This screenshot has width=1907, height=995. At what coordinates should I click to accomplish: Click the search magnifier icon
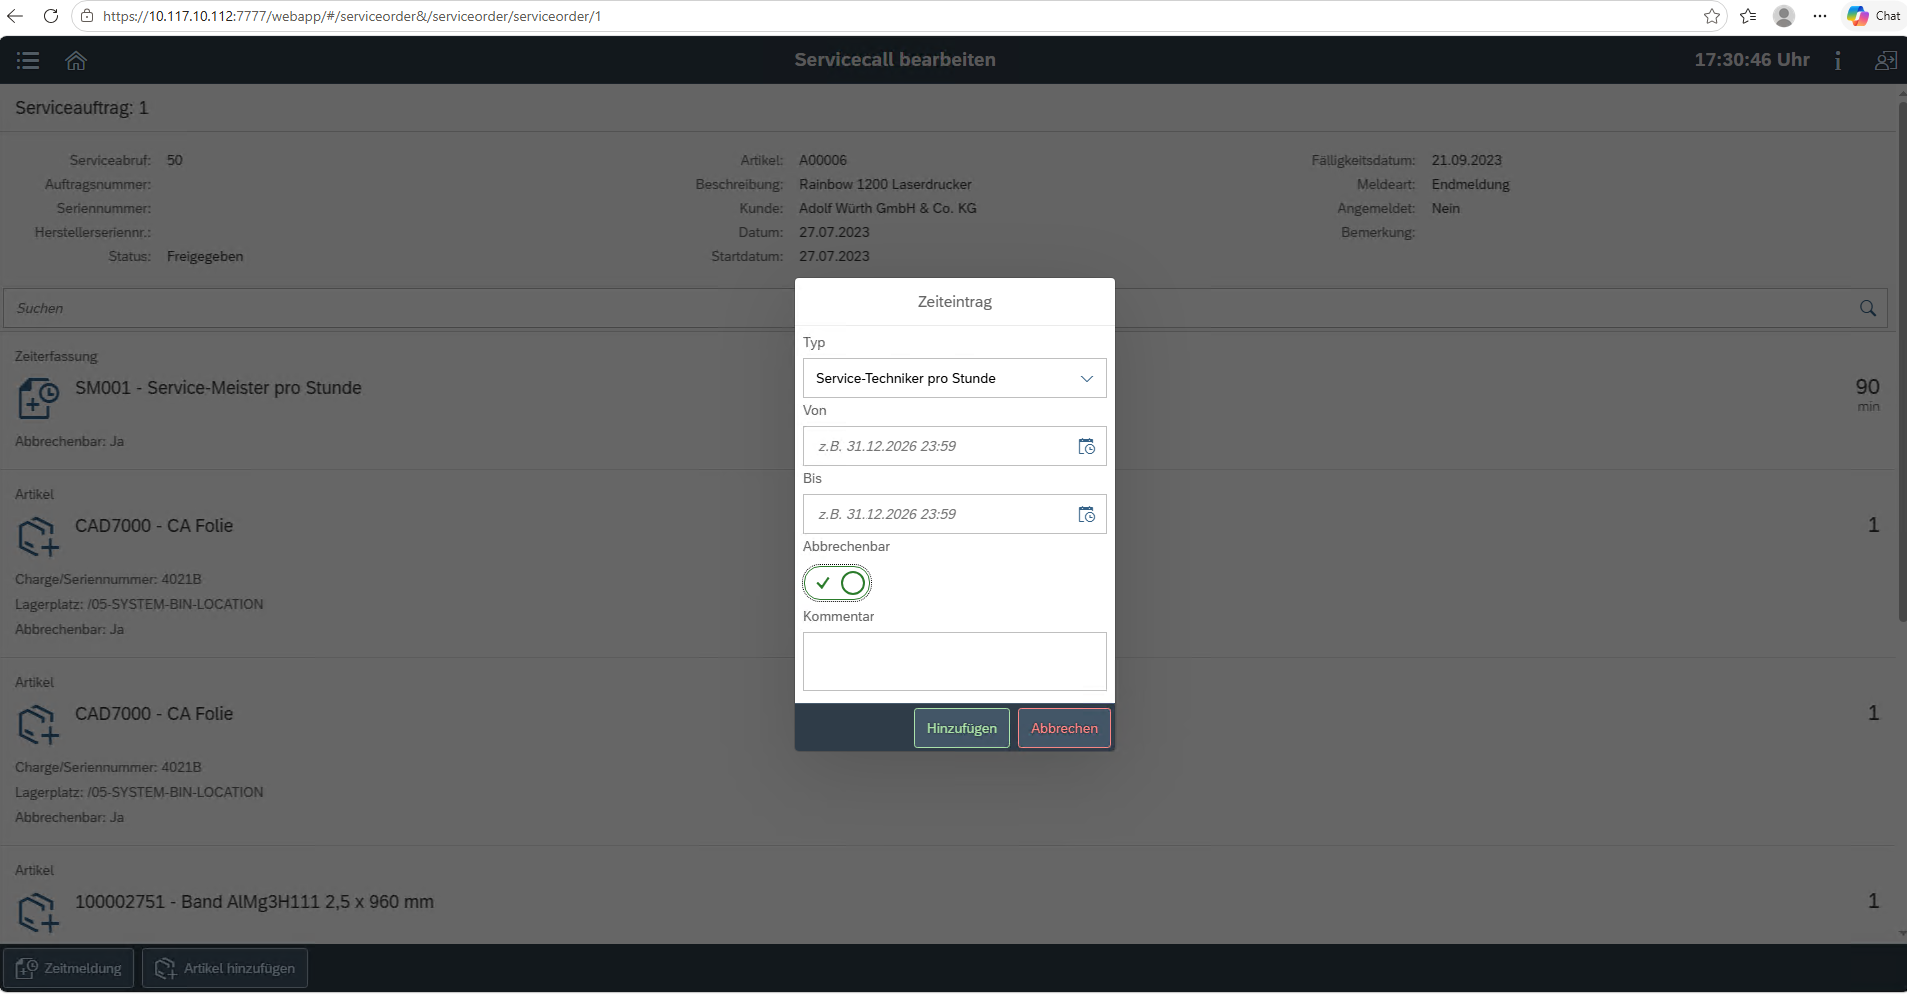coord(1867,308)
